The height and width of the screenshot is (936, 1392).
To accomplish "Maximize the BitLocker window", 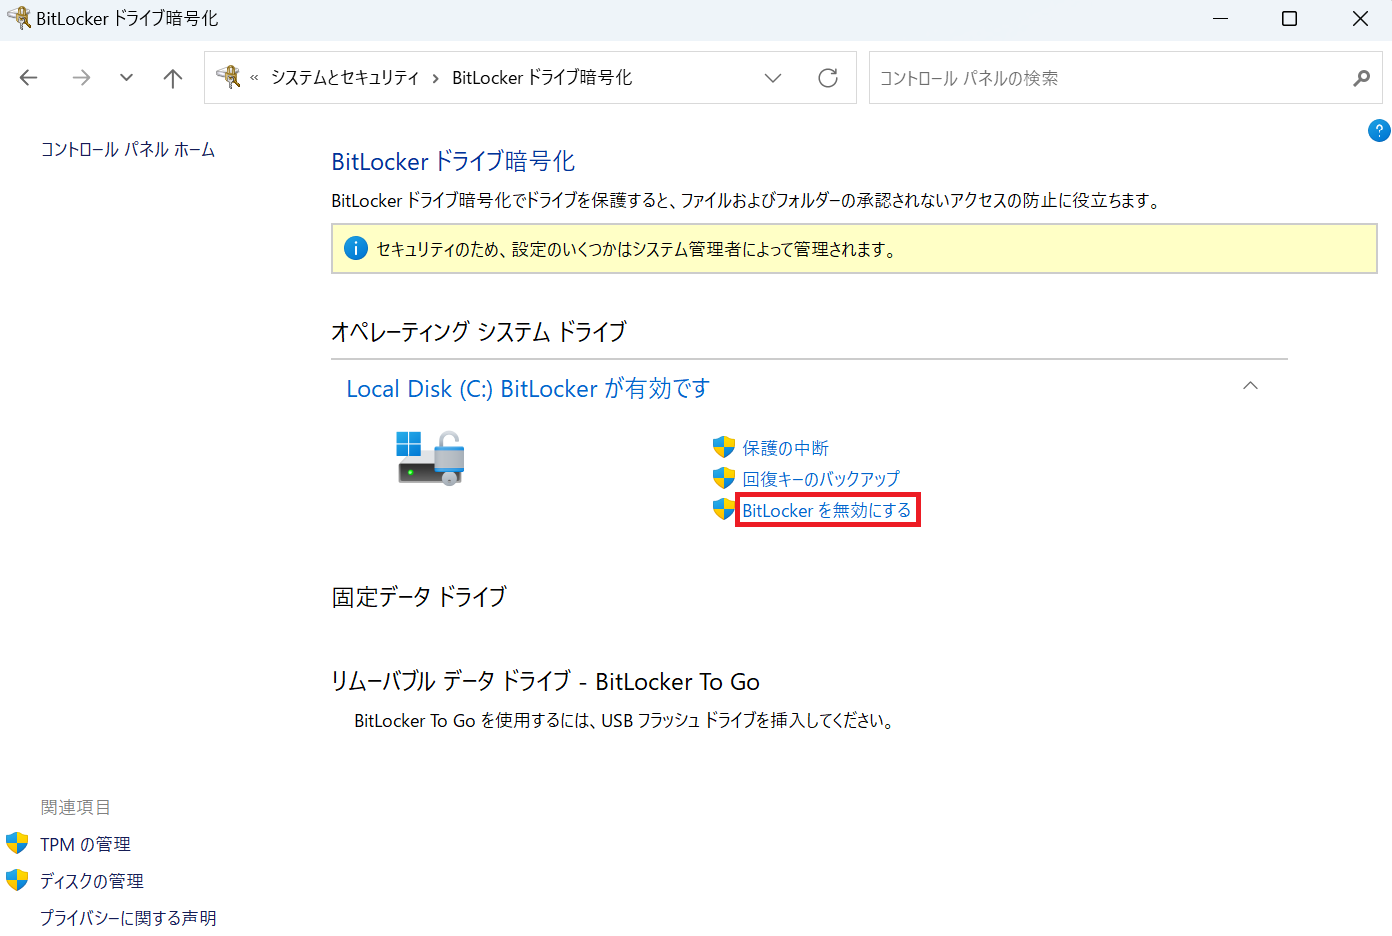I will (1290, 19).
